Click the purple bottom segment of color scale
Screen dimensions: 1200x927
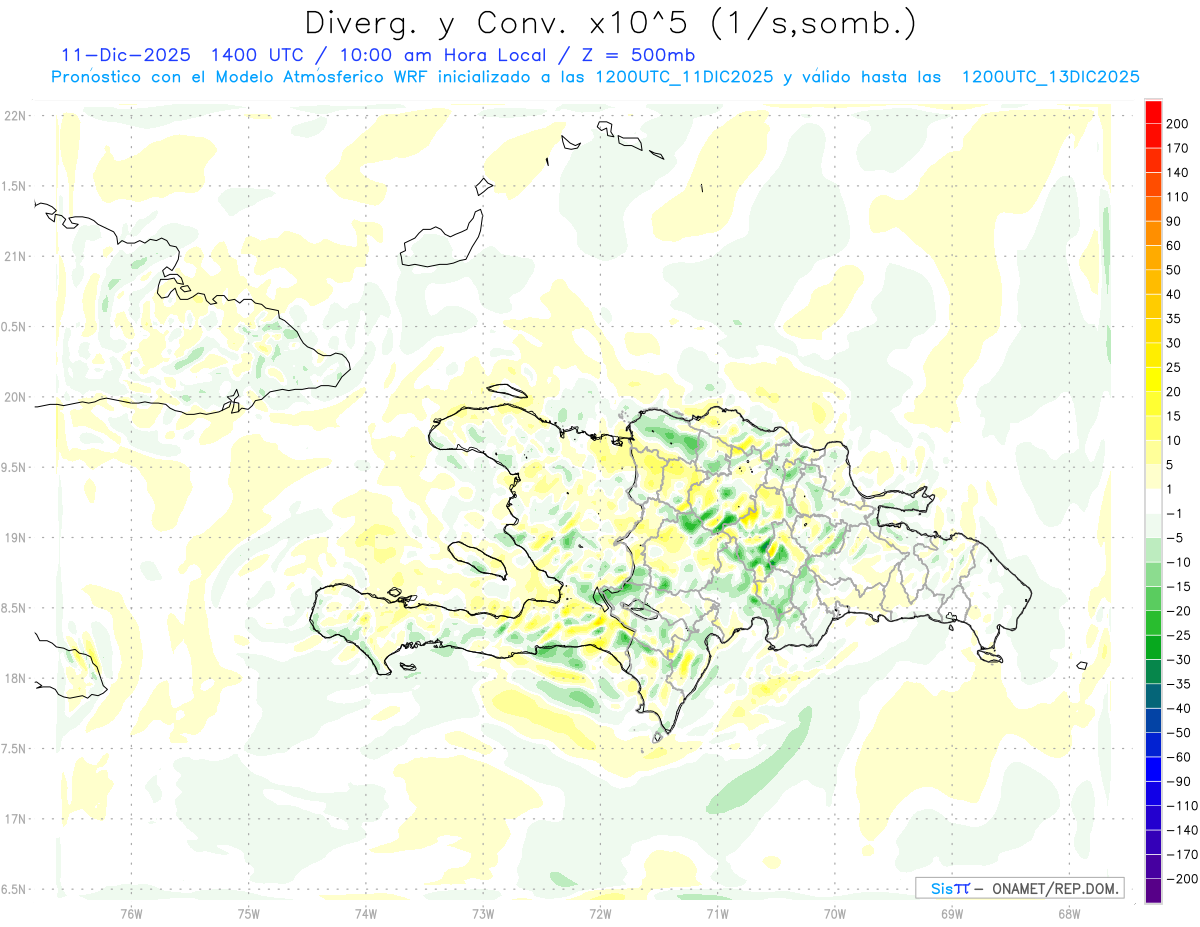click(1154, 891)
